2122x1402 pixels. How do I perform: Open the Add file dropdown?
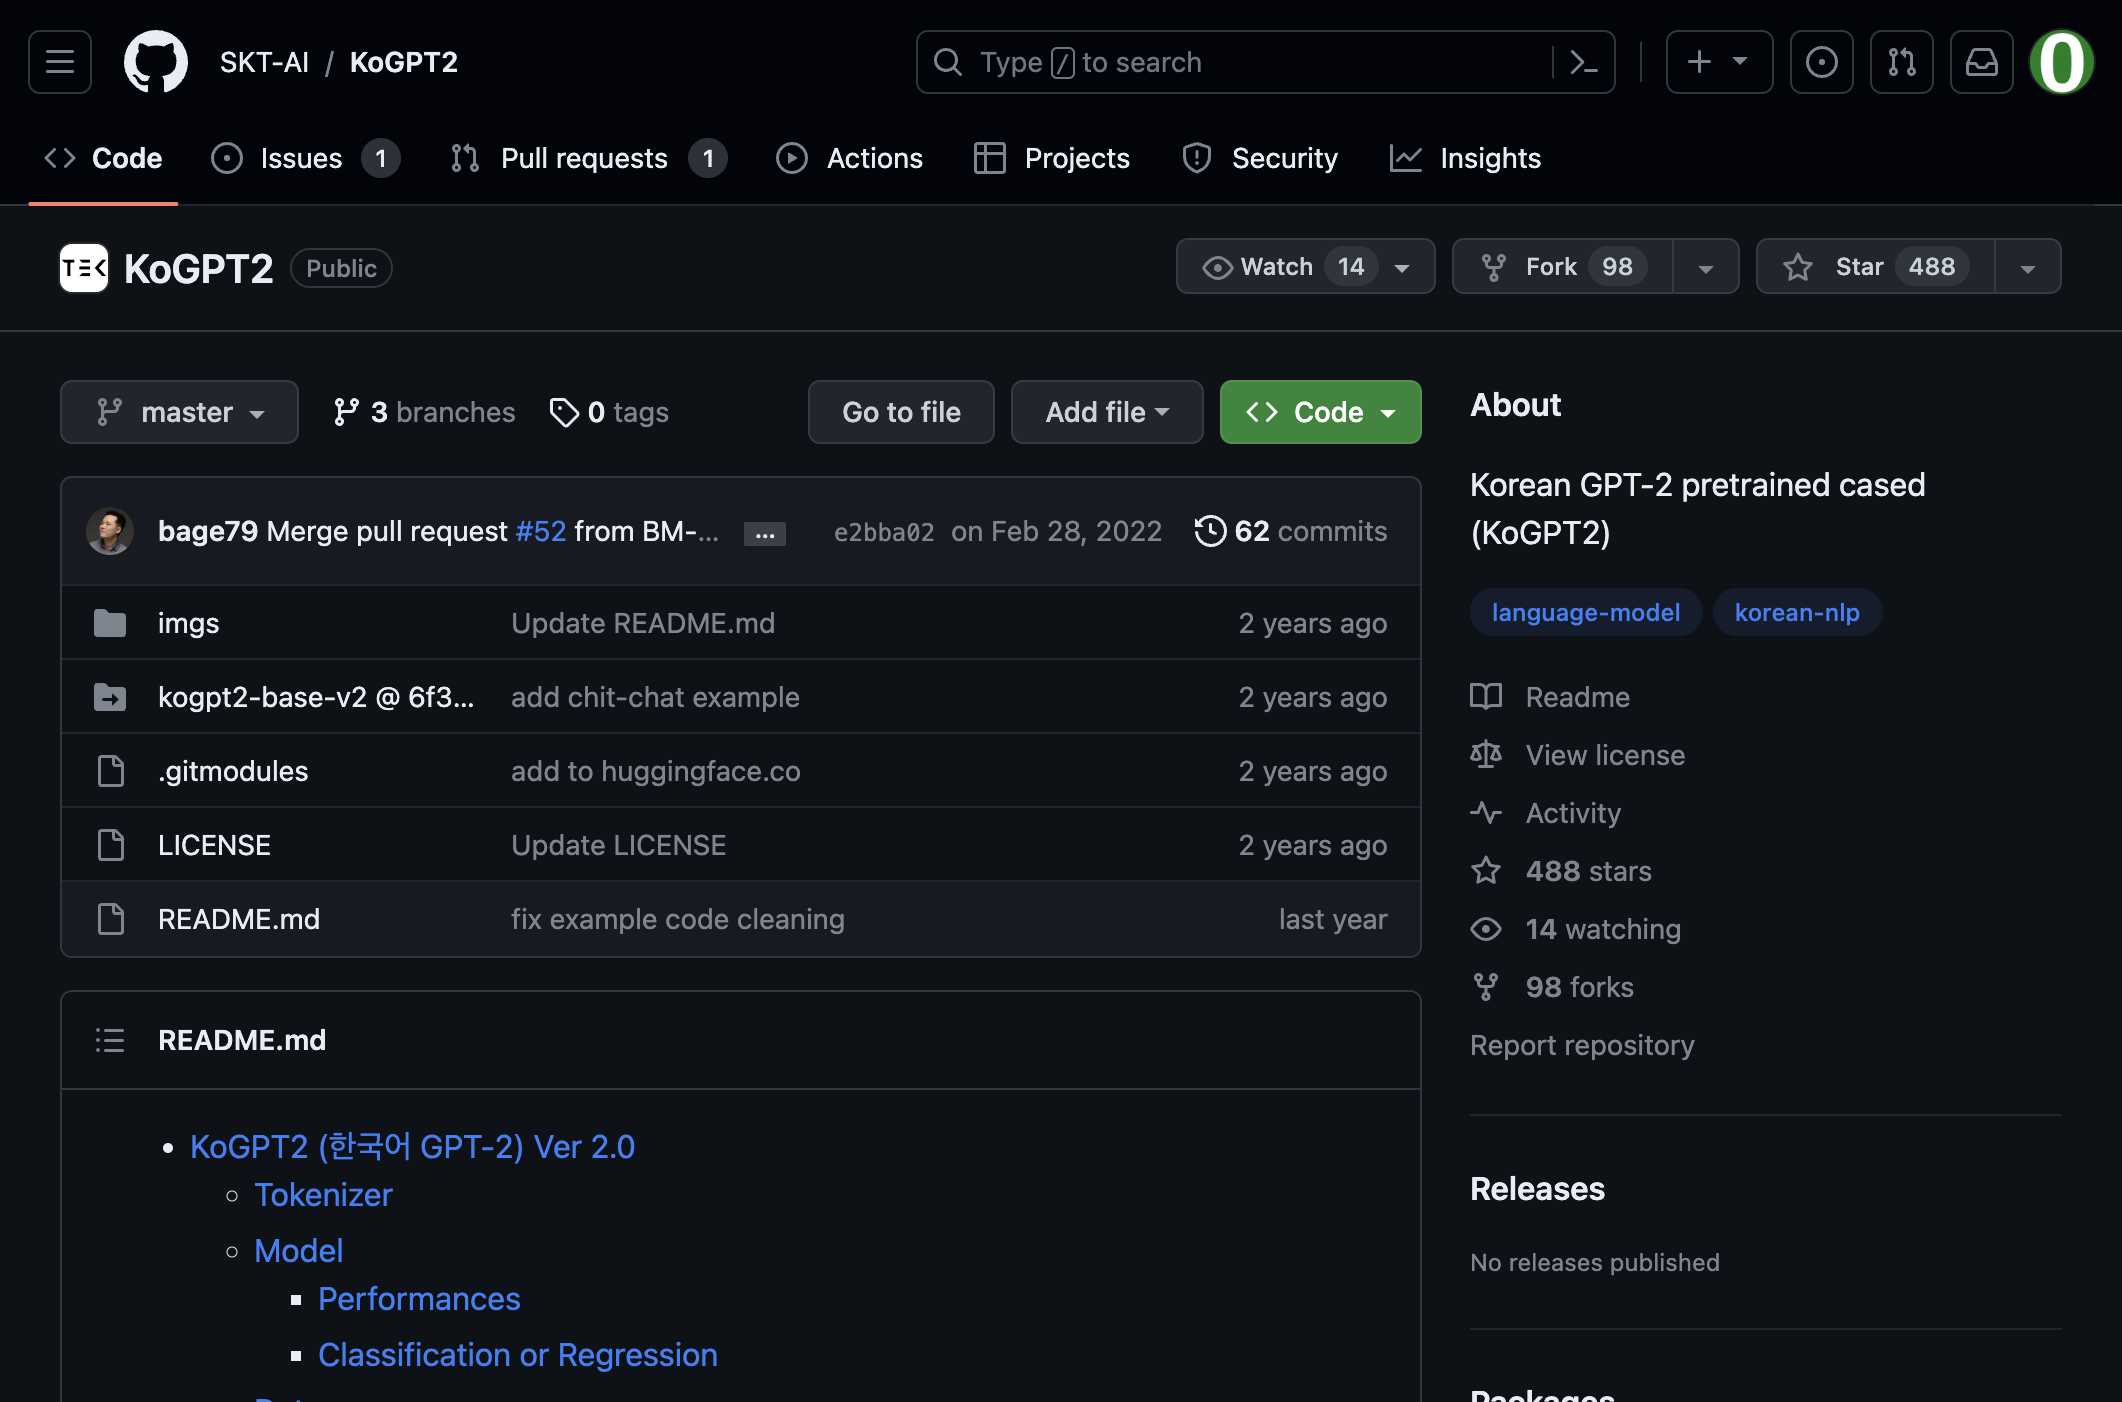[1107, 412]
